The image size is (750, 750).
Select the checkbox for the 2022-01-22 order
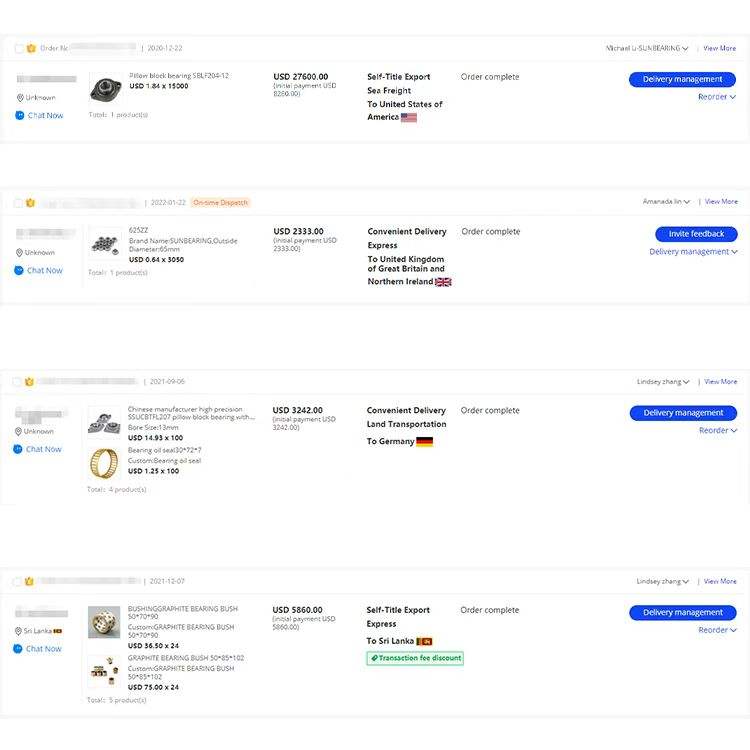[x=18, y=203]
